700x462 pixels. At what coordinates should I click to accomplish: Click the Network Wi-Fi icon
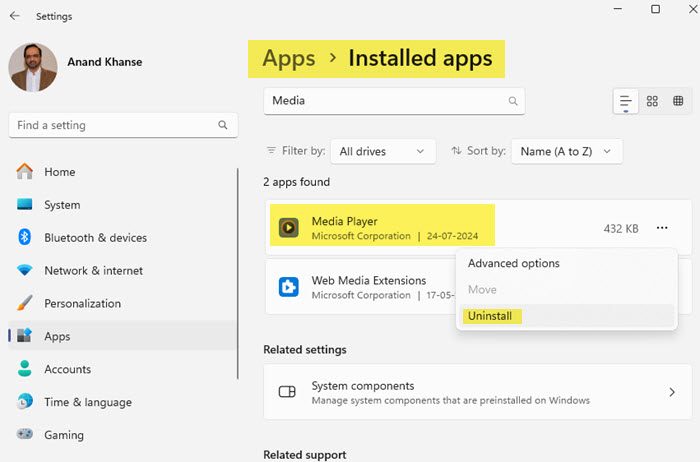tap(25, 270)
